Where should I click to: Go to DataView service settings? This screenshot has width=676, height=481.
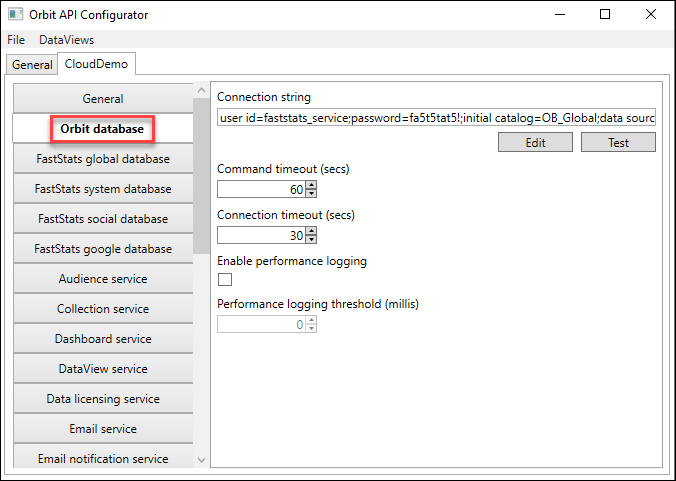coord(103,369)
